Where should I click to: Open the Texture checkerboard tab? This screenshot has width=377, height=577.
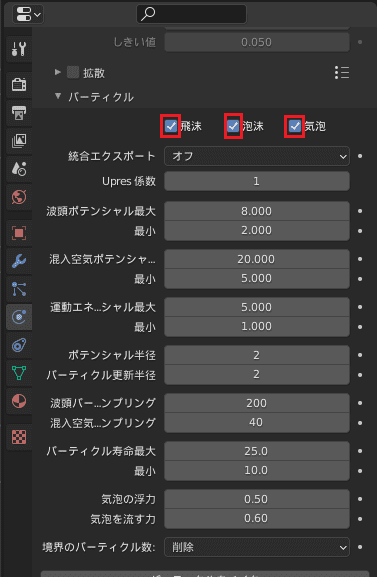pyautogui.click(x=19, y=437)
